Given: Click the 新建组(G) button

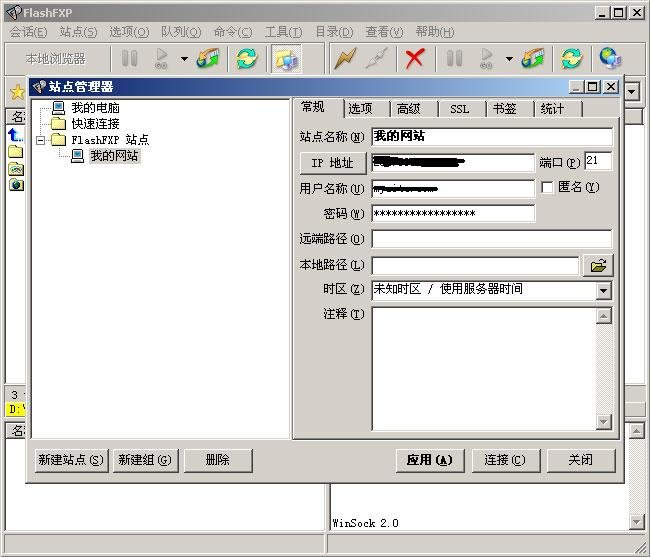Looking at the screenshot, I should (145, 460).
